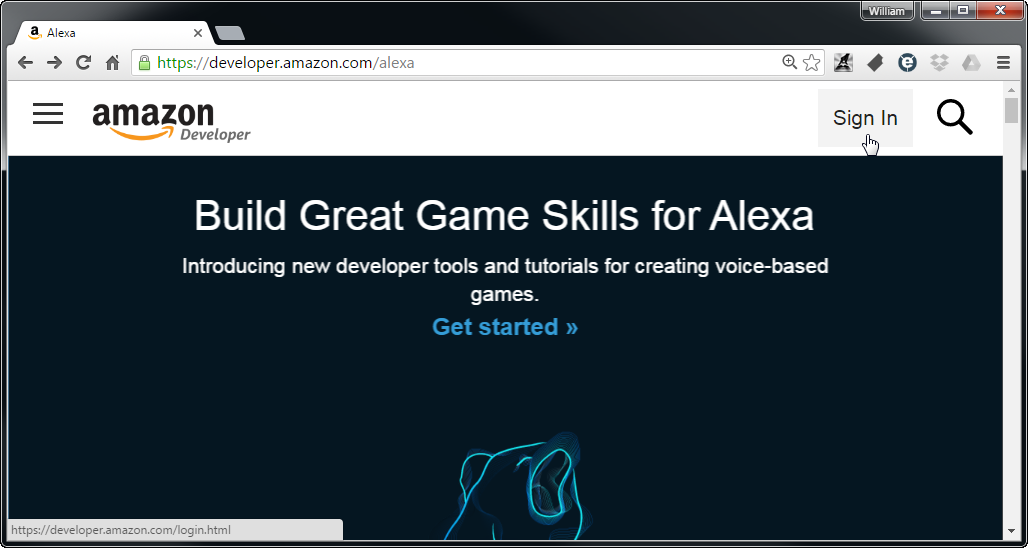The width and height of the screenshot is (1028, 548).
Task: Click the blue circular 'e' extension icon
Action: (x=907, y=63)
